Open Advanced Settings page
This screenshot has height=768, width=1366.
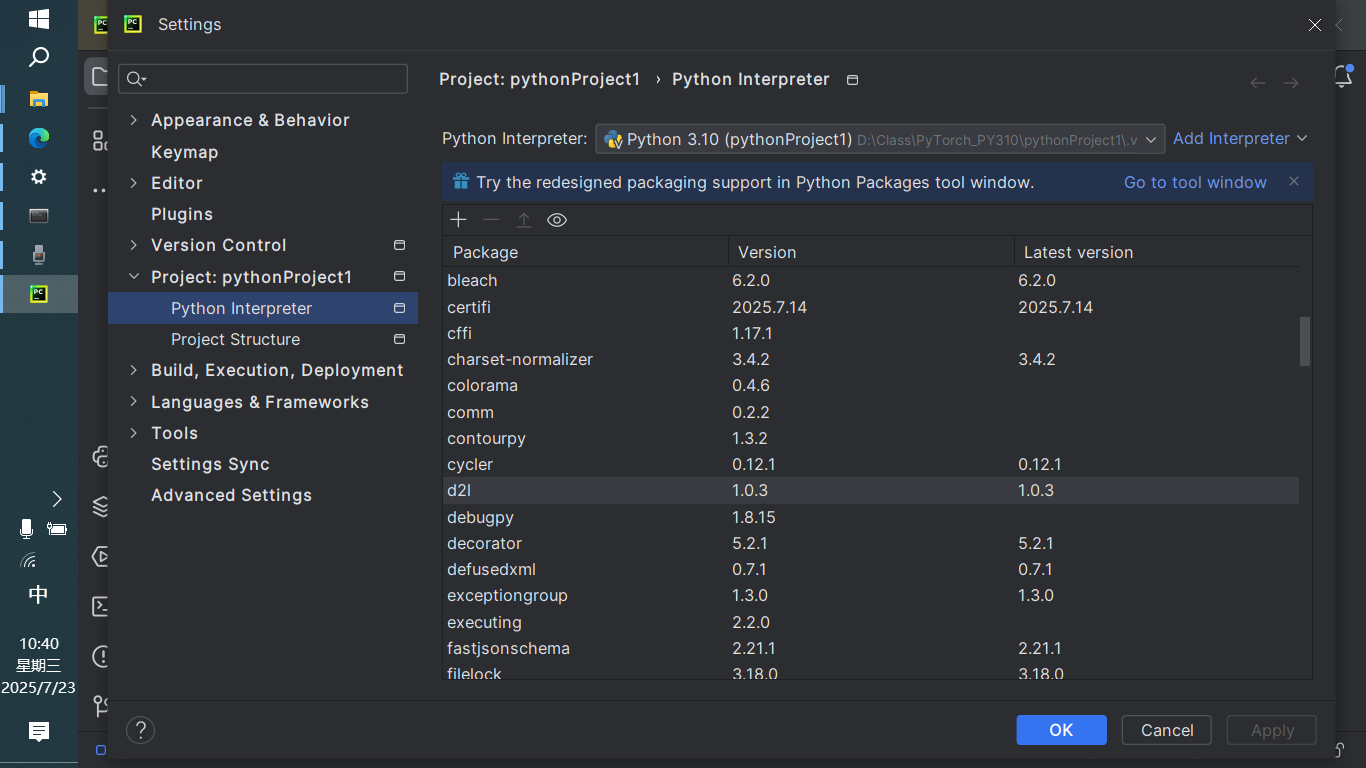coord(231,495)
